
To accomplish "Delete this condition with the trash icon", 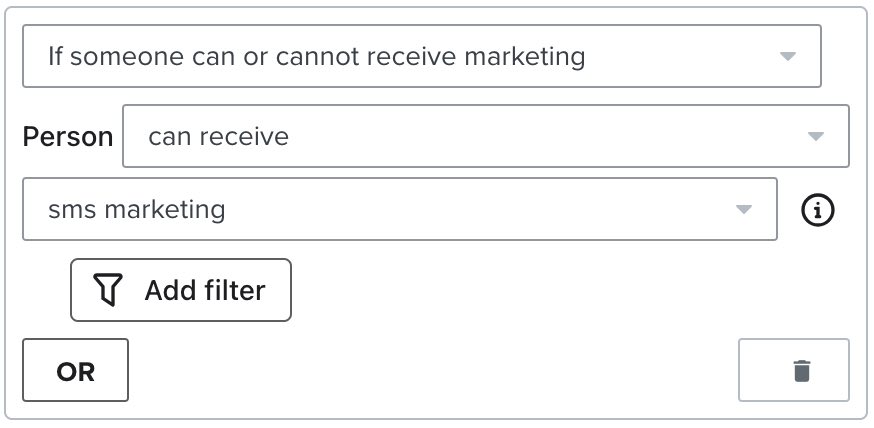I will pyautogui.click(x=801, y=371).
